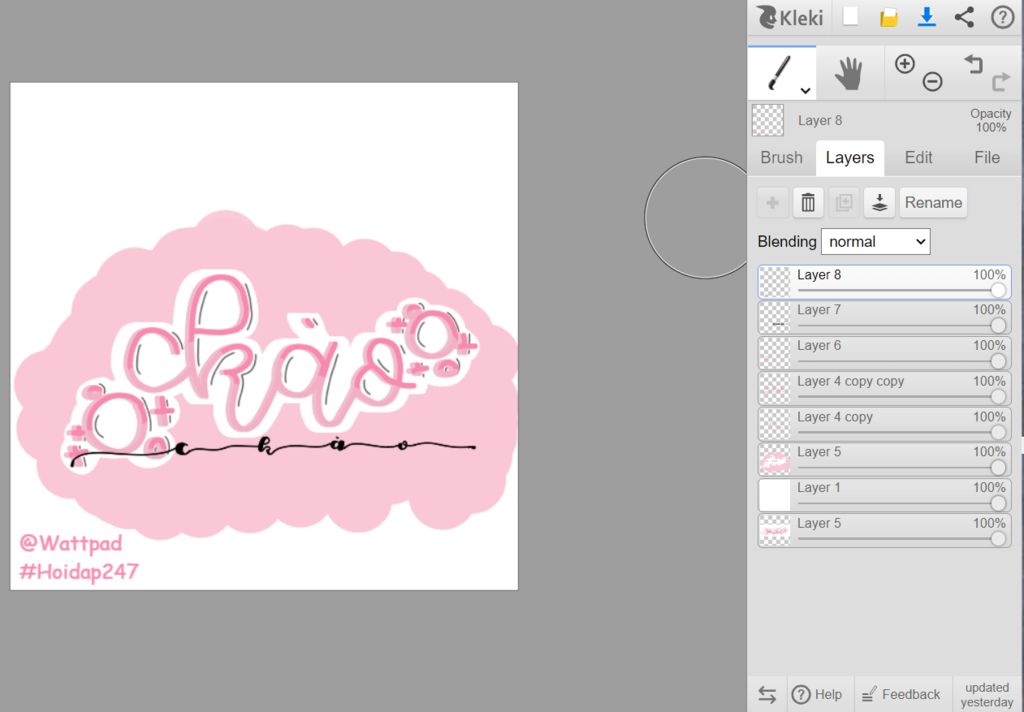Viewport: 1024px width, 712px height.
Task: Select the Brush tool
Action: click(780, 73)
